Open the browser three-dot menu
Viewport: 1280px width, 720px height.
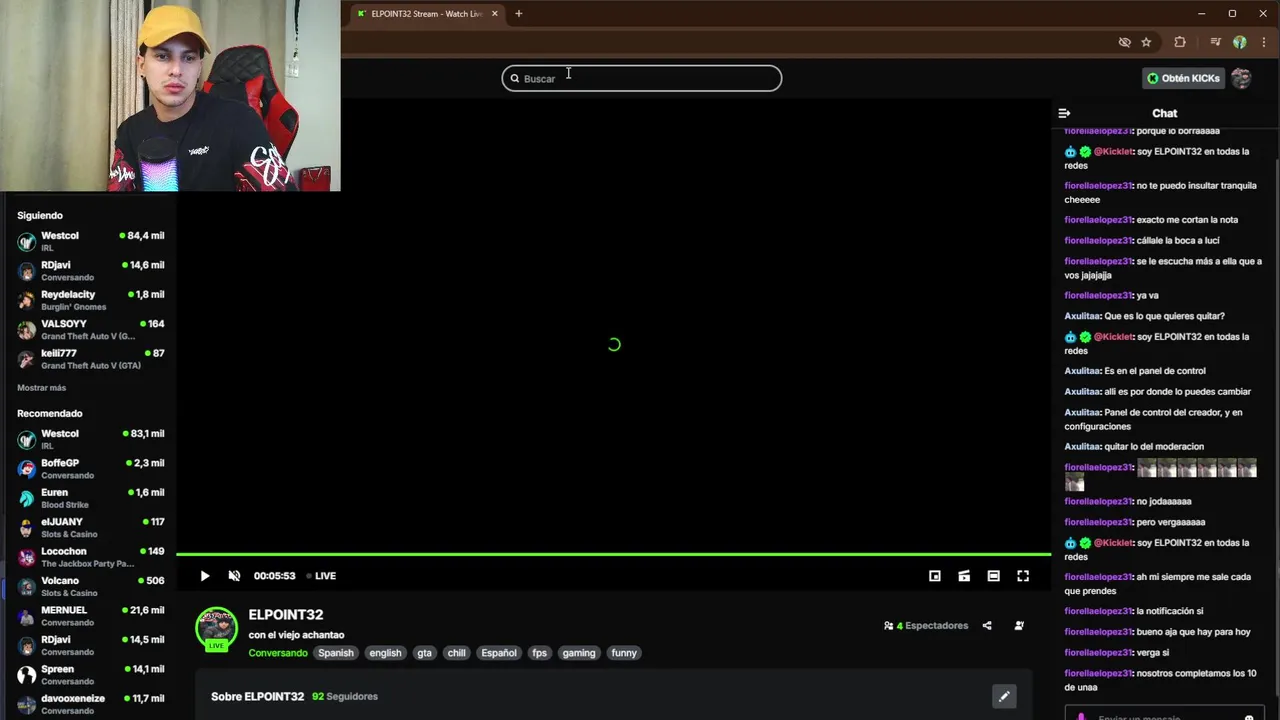pos(1264,42)
